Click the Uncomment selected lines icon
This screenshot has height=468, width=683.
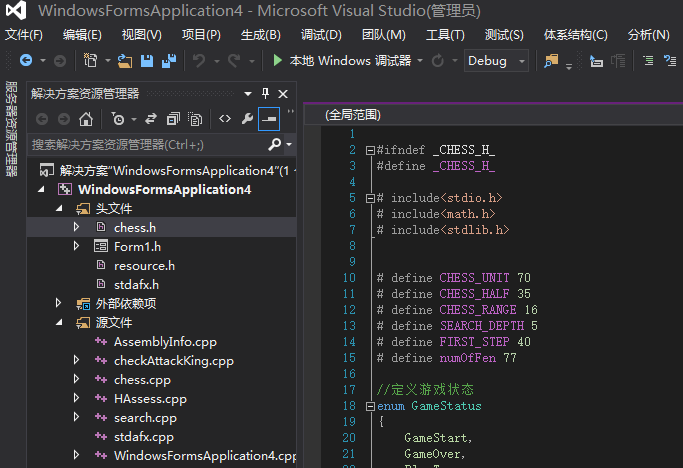coord(669,61)
